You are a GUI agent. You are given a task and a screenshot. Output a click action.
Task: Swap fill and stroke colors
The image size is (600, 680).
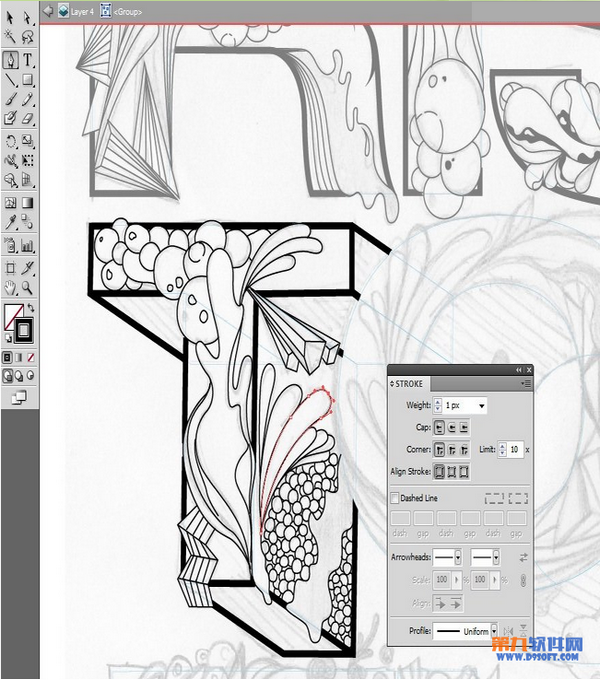tap(30, 307)
